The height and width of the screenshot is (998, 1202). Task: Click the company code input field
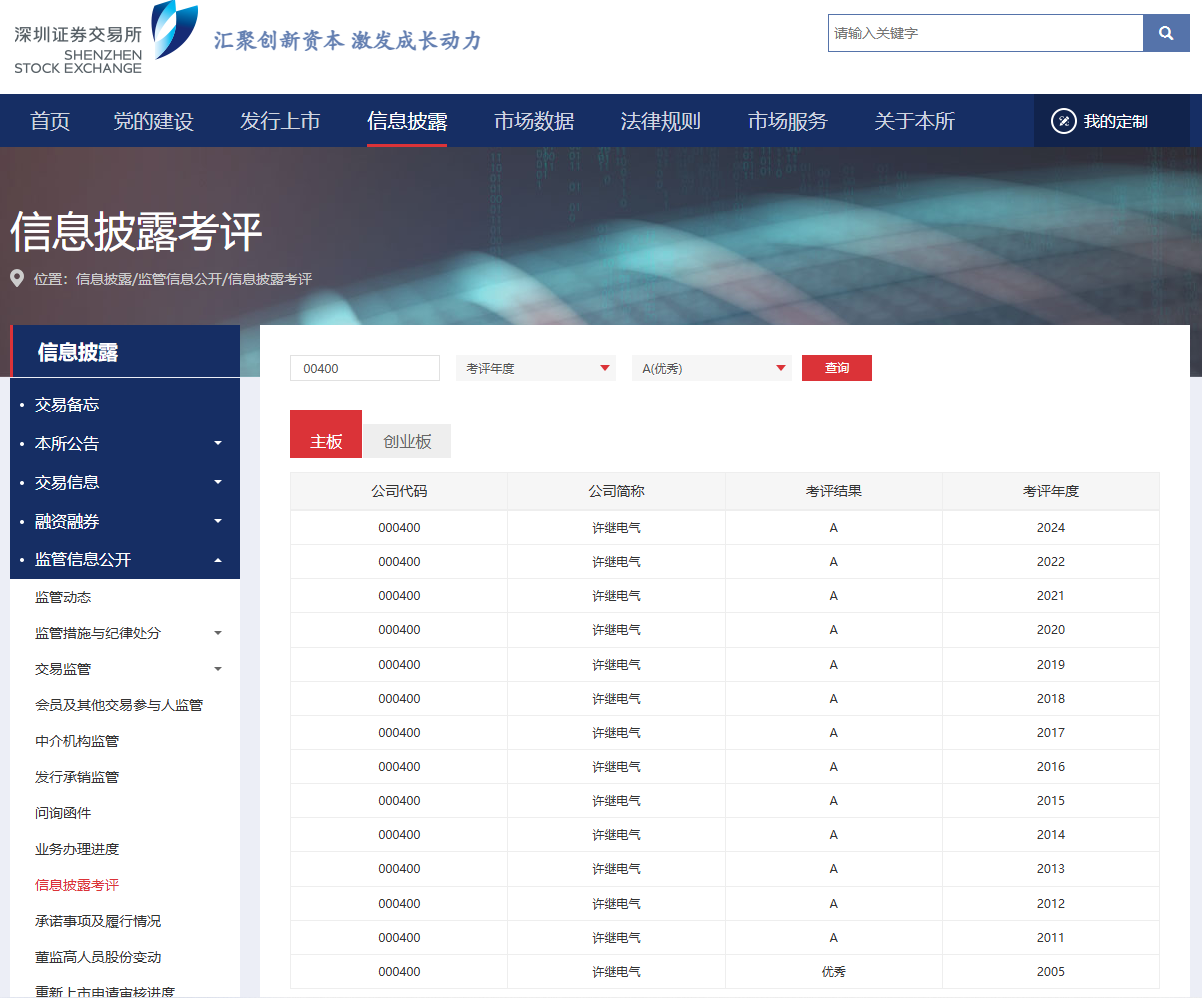point(365,368)
